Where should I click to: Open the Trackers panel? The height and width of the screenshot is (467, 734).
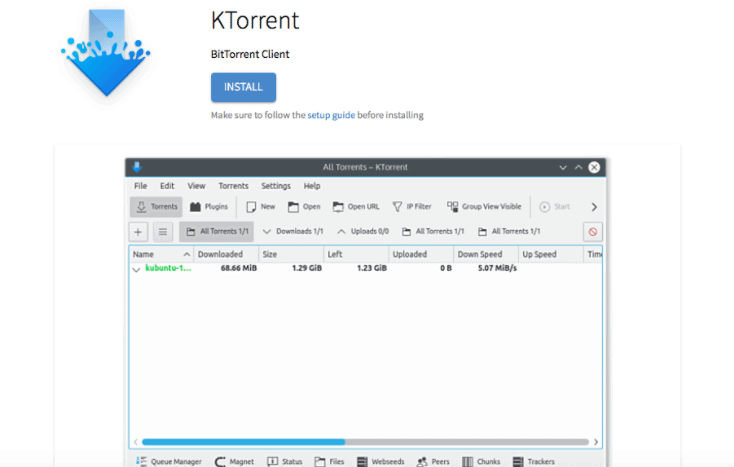coord(534,461)
